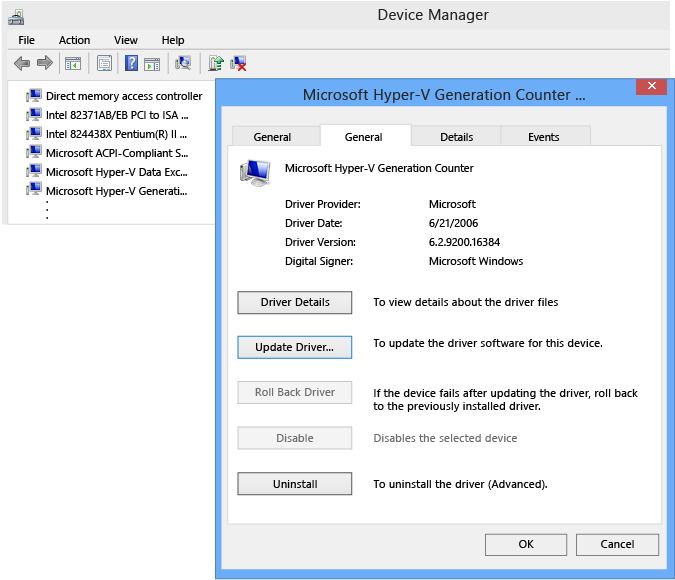This screenshot has height=580, width=675.
Task: Click 'To uninstall the driver (Advanced).' text
Action: tap(460, 484)
